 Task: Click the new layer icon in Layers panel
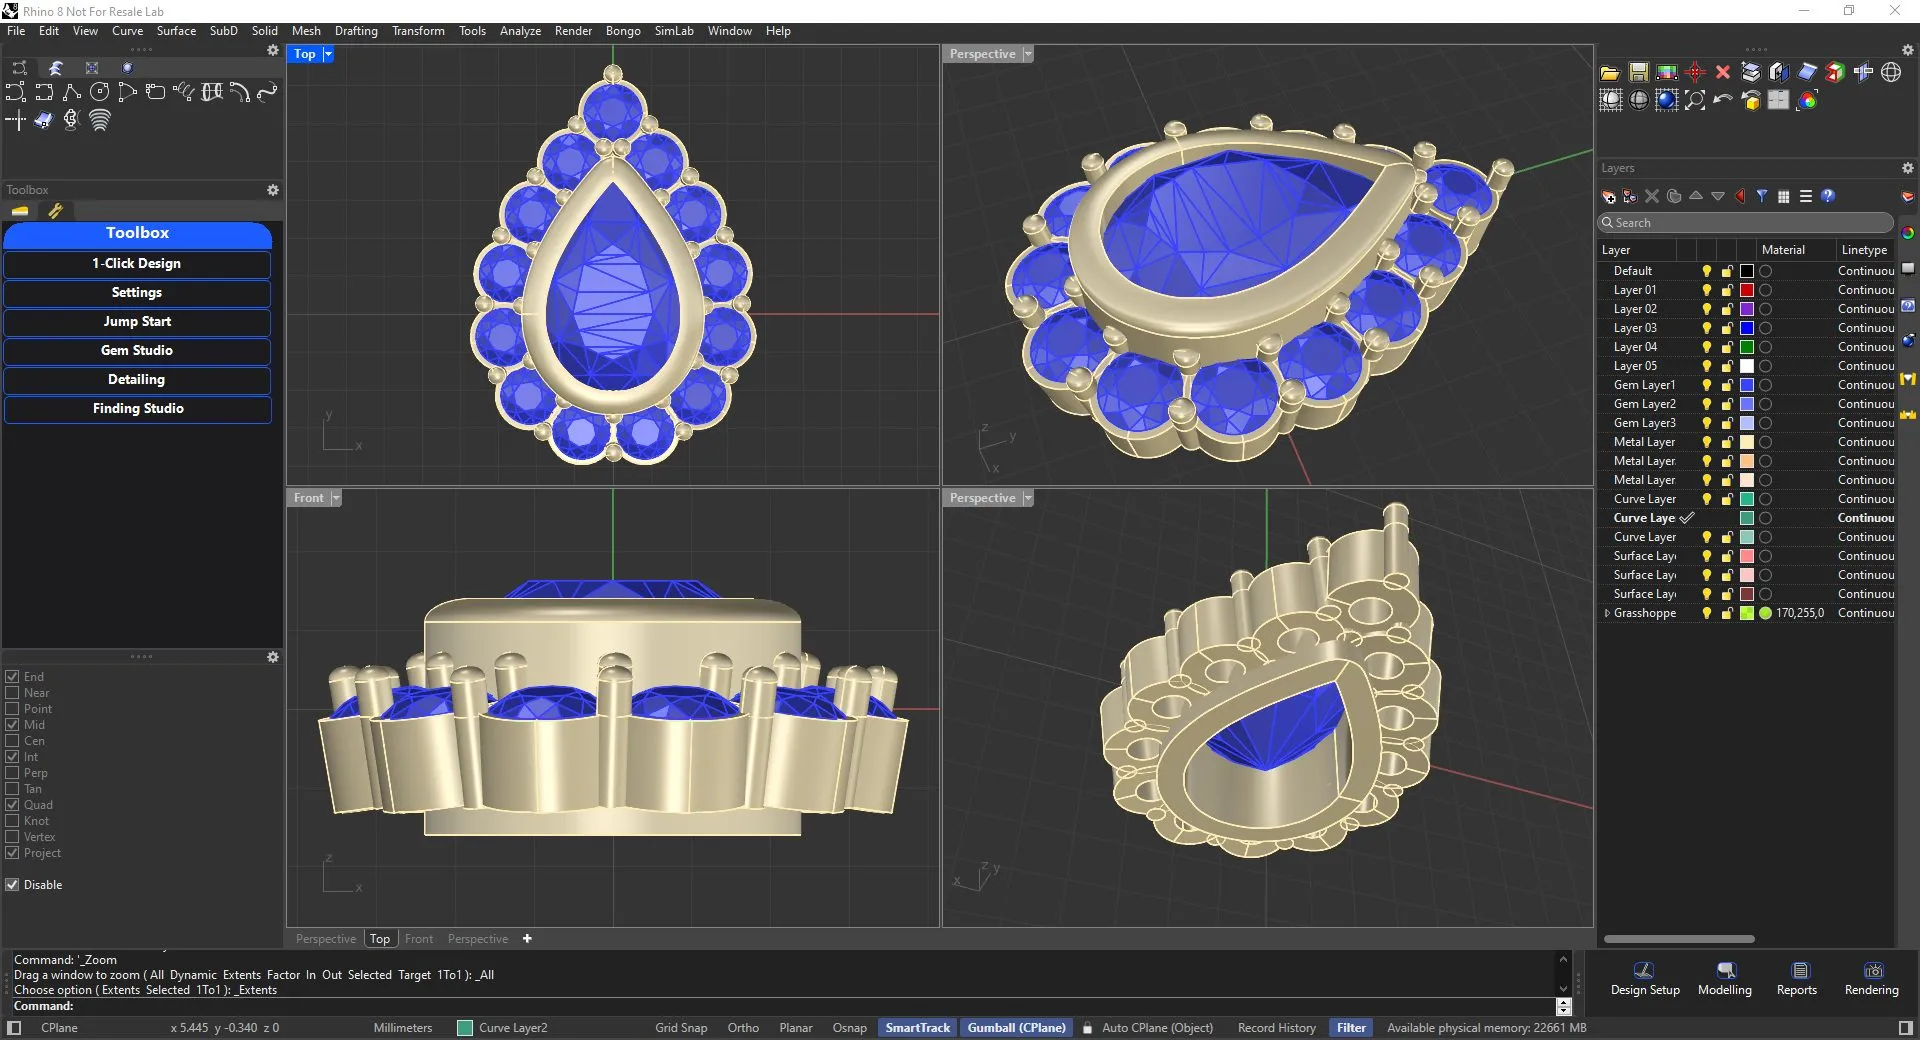[x=1608, y=196]
